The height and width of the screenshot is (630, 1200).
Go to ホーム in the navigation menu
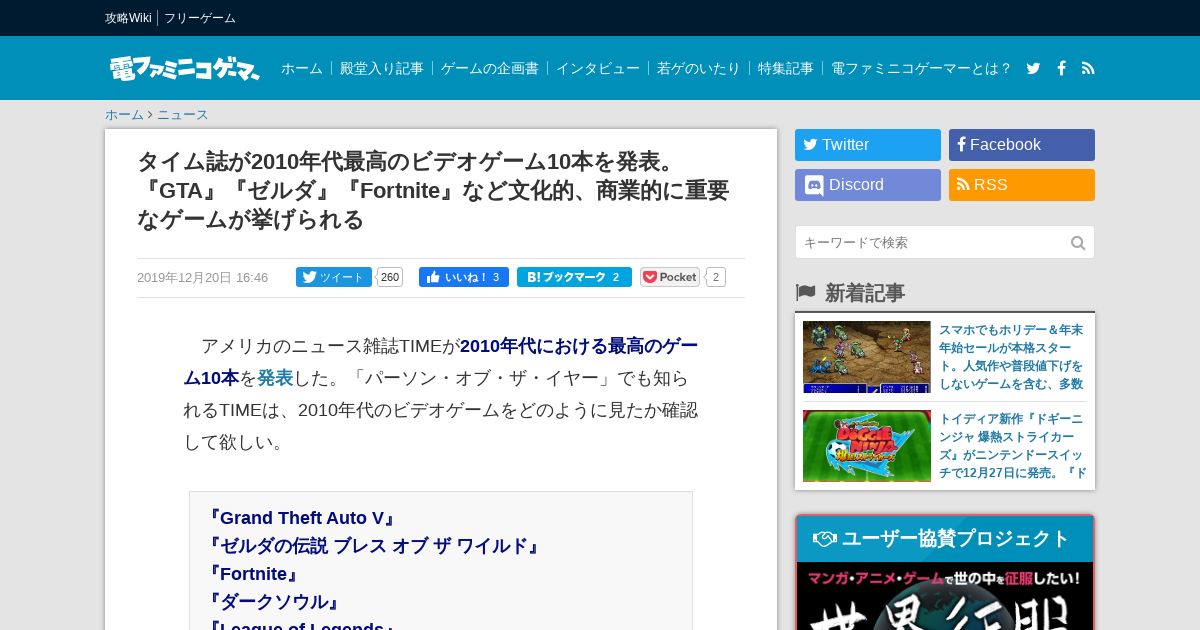click(301, 68)
